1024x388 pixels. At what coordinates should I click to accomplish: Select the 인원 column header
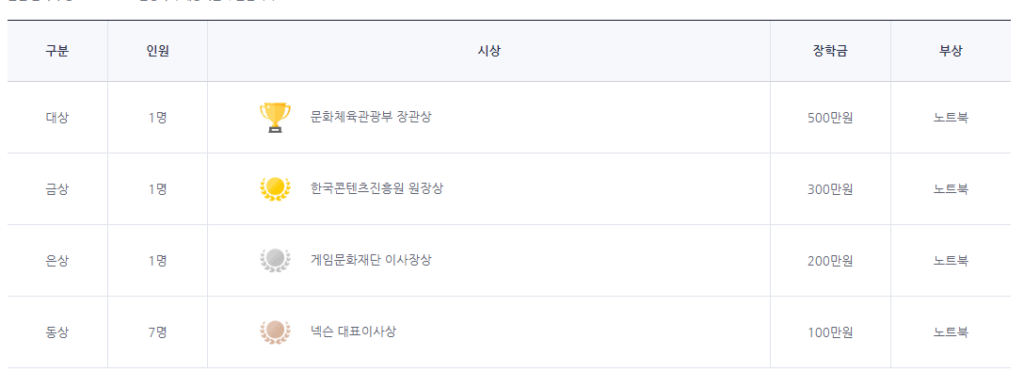click(x=157, y=52)
